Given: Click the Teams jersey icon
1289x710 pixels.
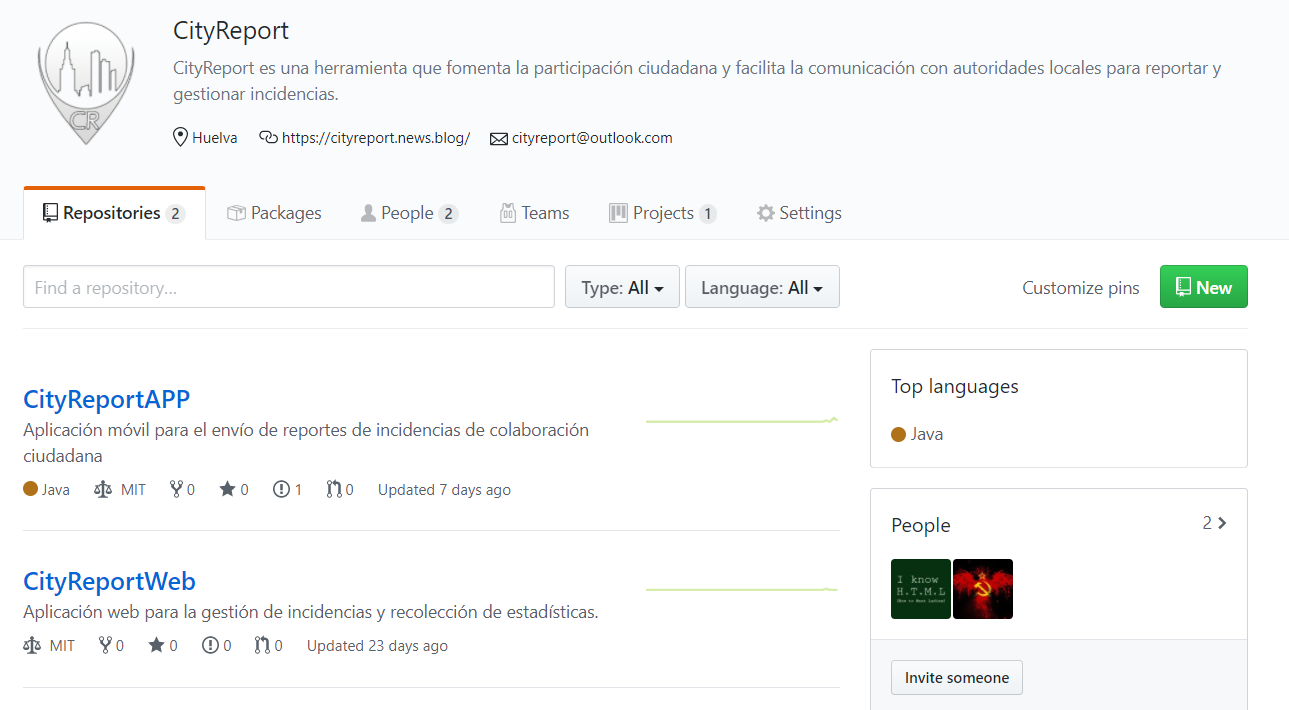Looking at the screenshot, I should pyautogui.click(x=508, y=213).
